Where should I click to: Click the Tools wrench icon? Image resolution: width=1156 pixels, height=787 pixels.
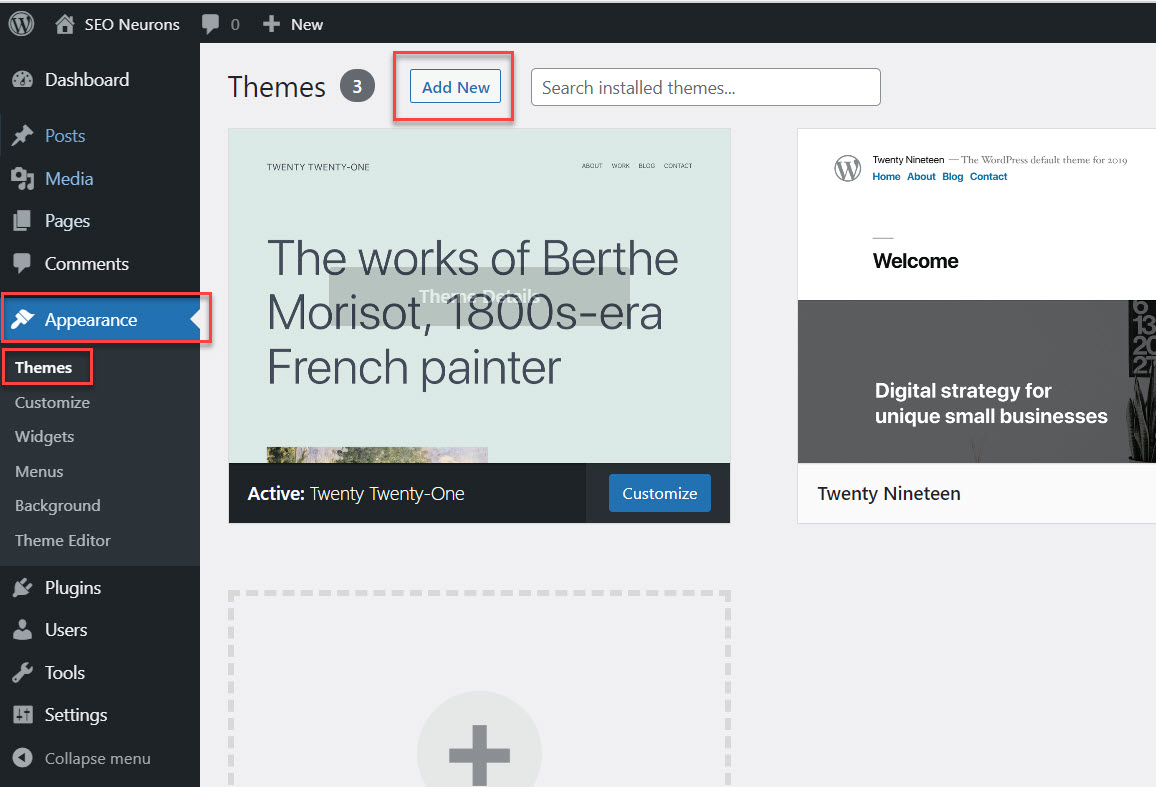[x=23, y=672]
